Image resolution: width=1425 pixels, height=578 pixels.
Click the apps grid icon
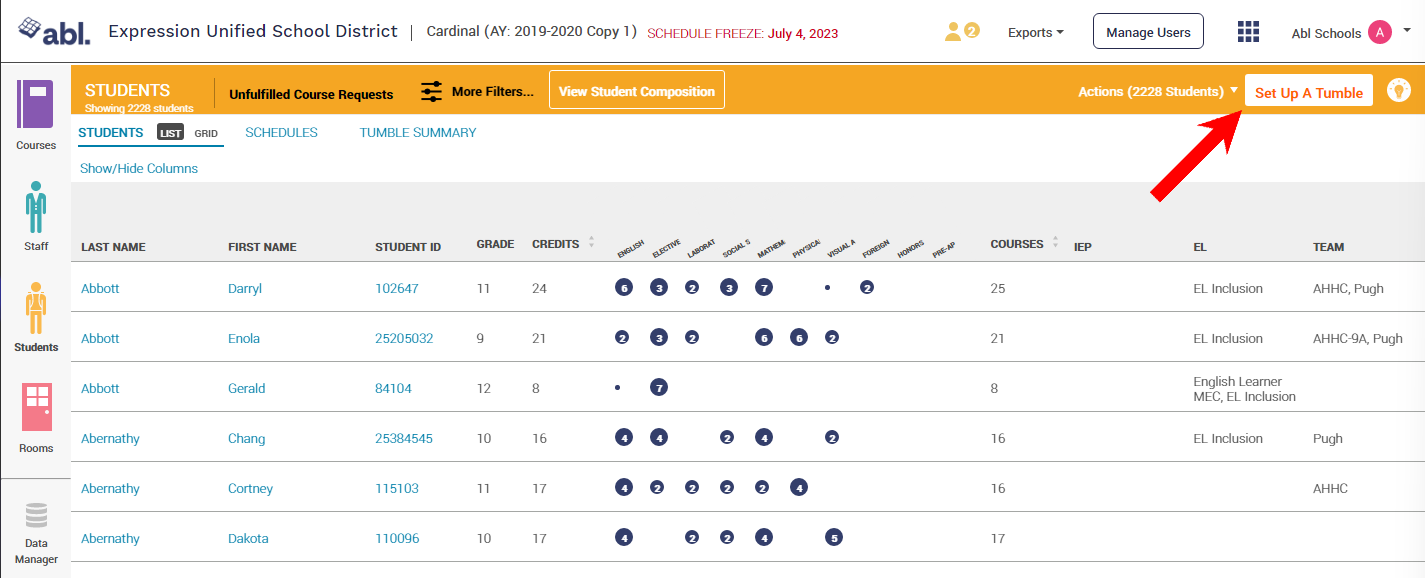[1248, 32]
